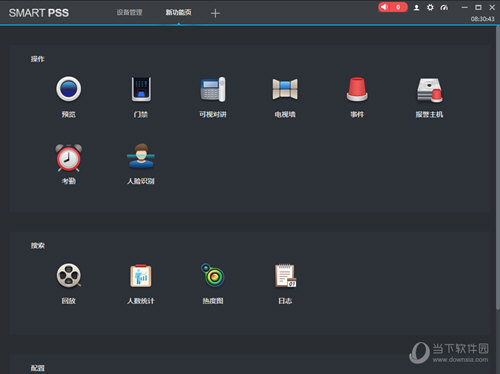
Task: Open the user account icon
Action: pos(416,7)
